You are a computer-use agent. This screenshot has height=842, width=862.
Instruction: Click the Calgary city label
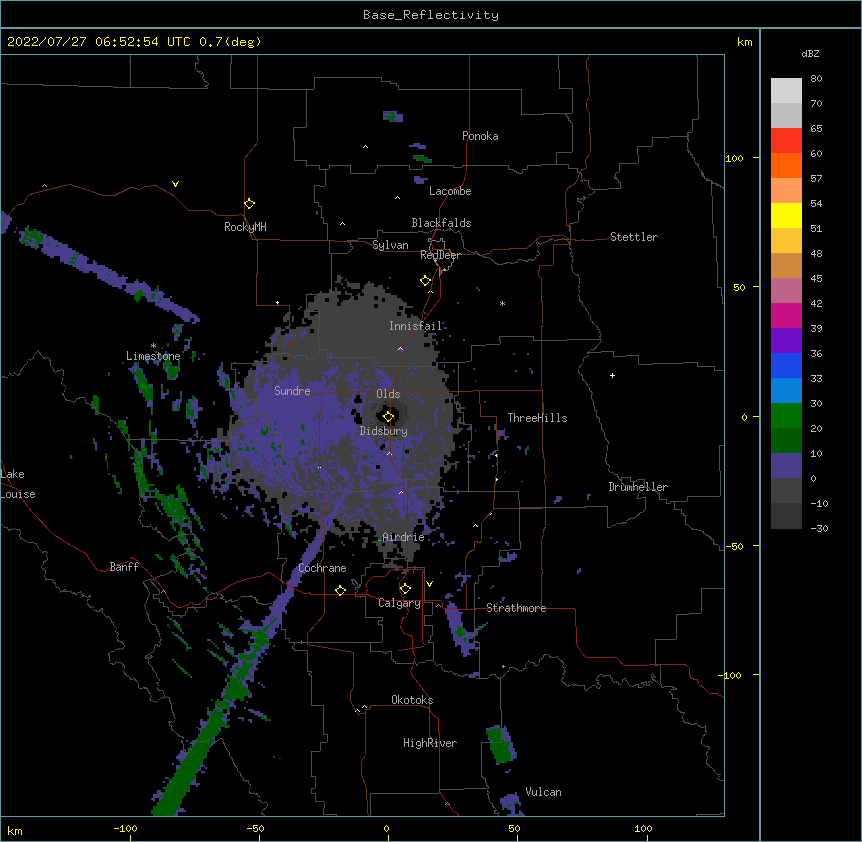(399, 603)
